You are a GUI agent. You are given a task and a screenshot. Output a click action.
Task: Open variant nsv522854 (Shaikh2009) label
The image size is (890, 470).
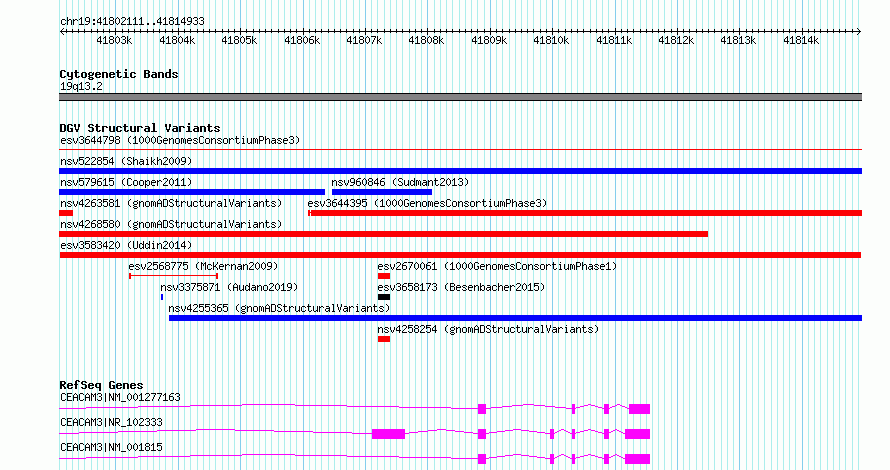(x=126, y=161)
